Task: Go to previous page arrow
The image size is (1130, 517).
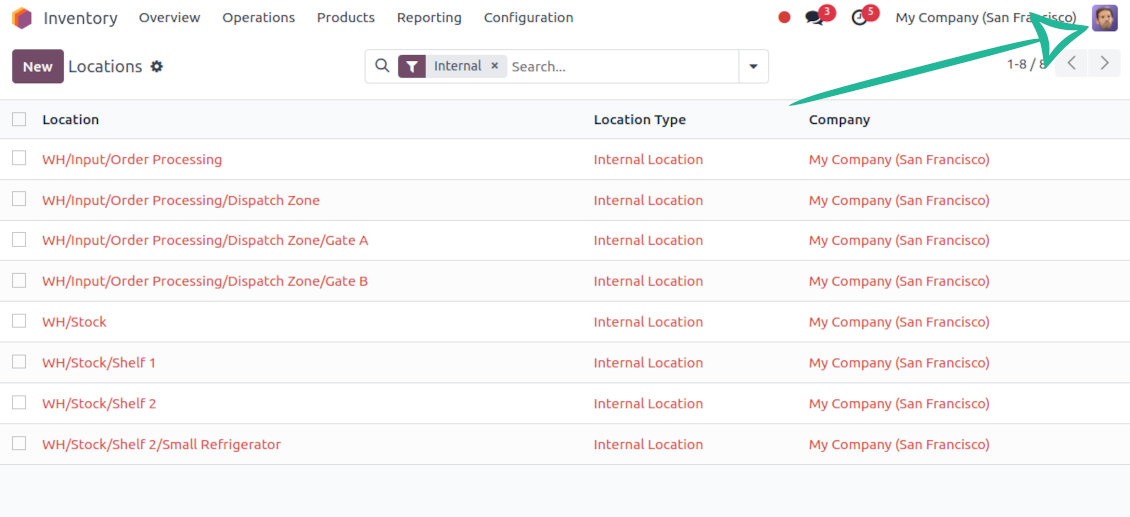Action: (1071, 63)
